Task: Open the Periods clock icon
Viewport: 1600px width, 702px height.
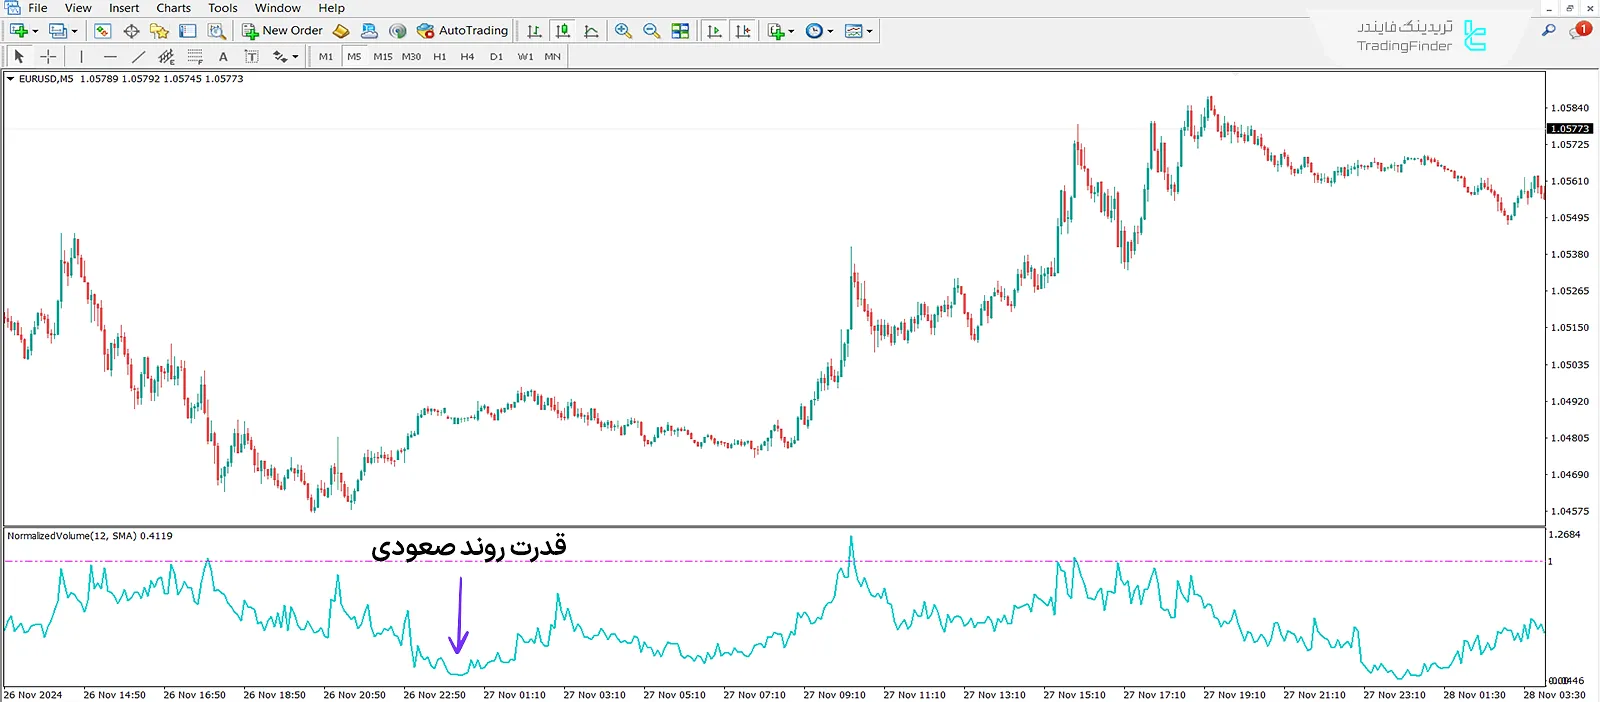Action: coord(814,31)
